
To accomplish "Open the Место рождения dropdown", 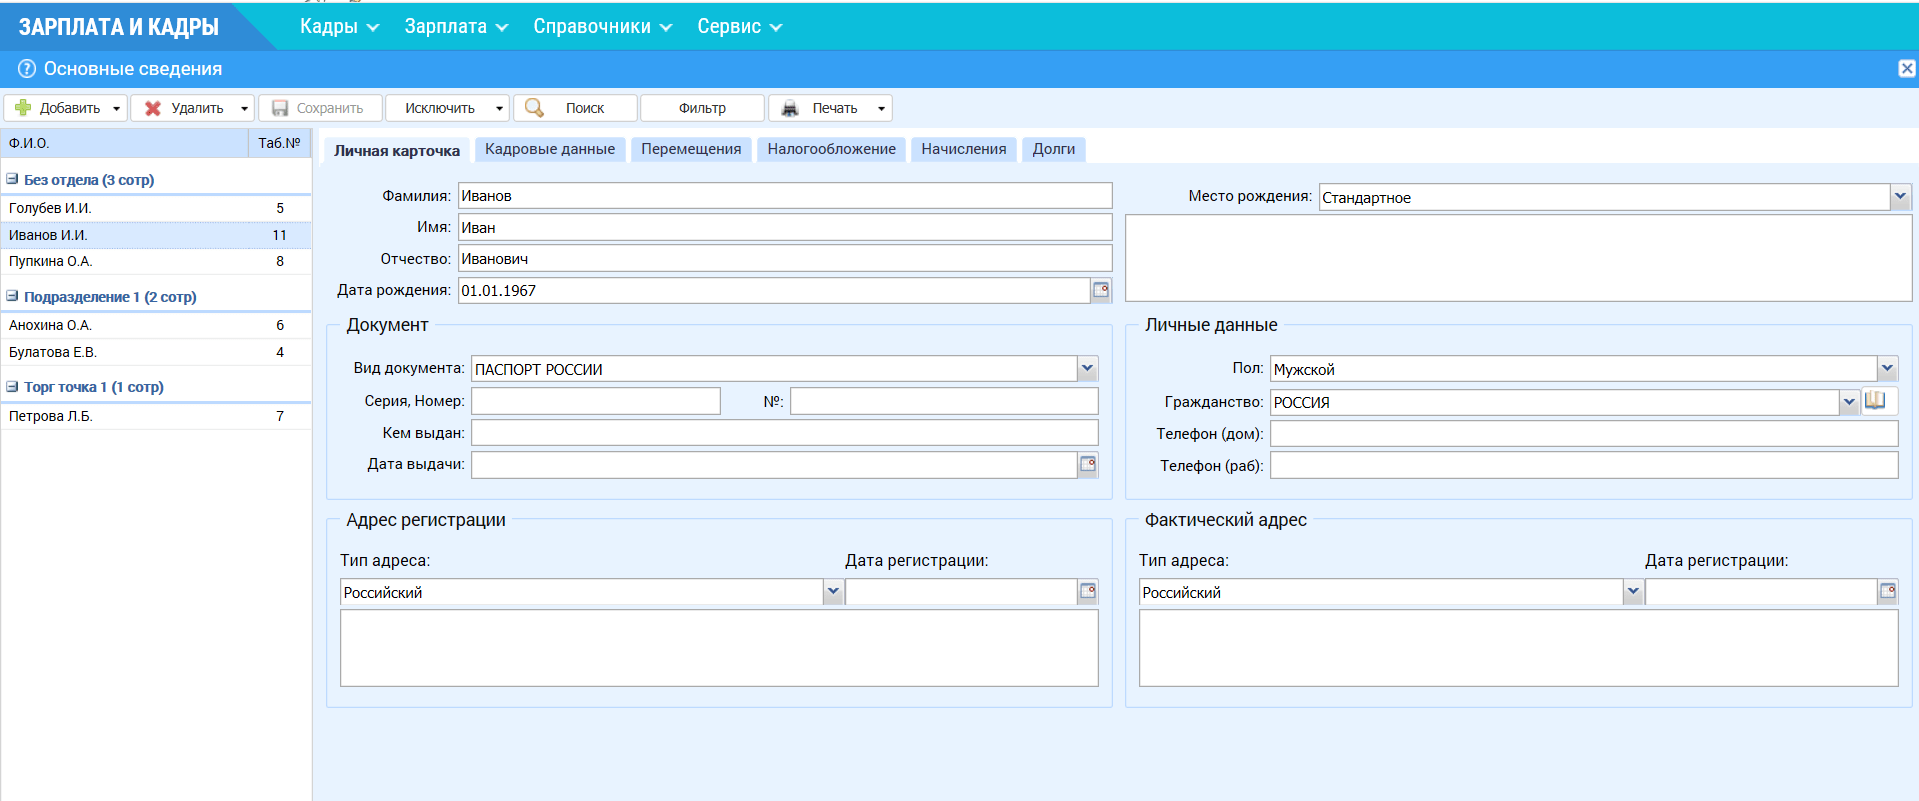I will point(1900,197).
